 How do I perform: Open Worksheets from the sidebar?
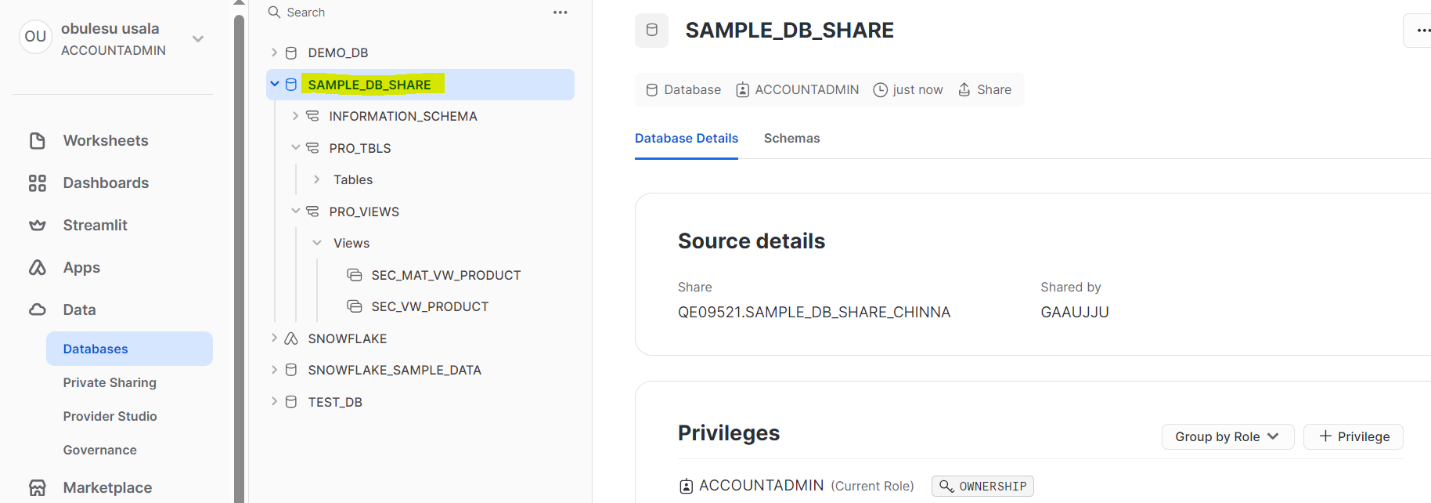tap(105, 141)
